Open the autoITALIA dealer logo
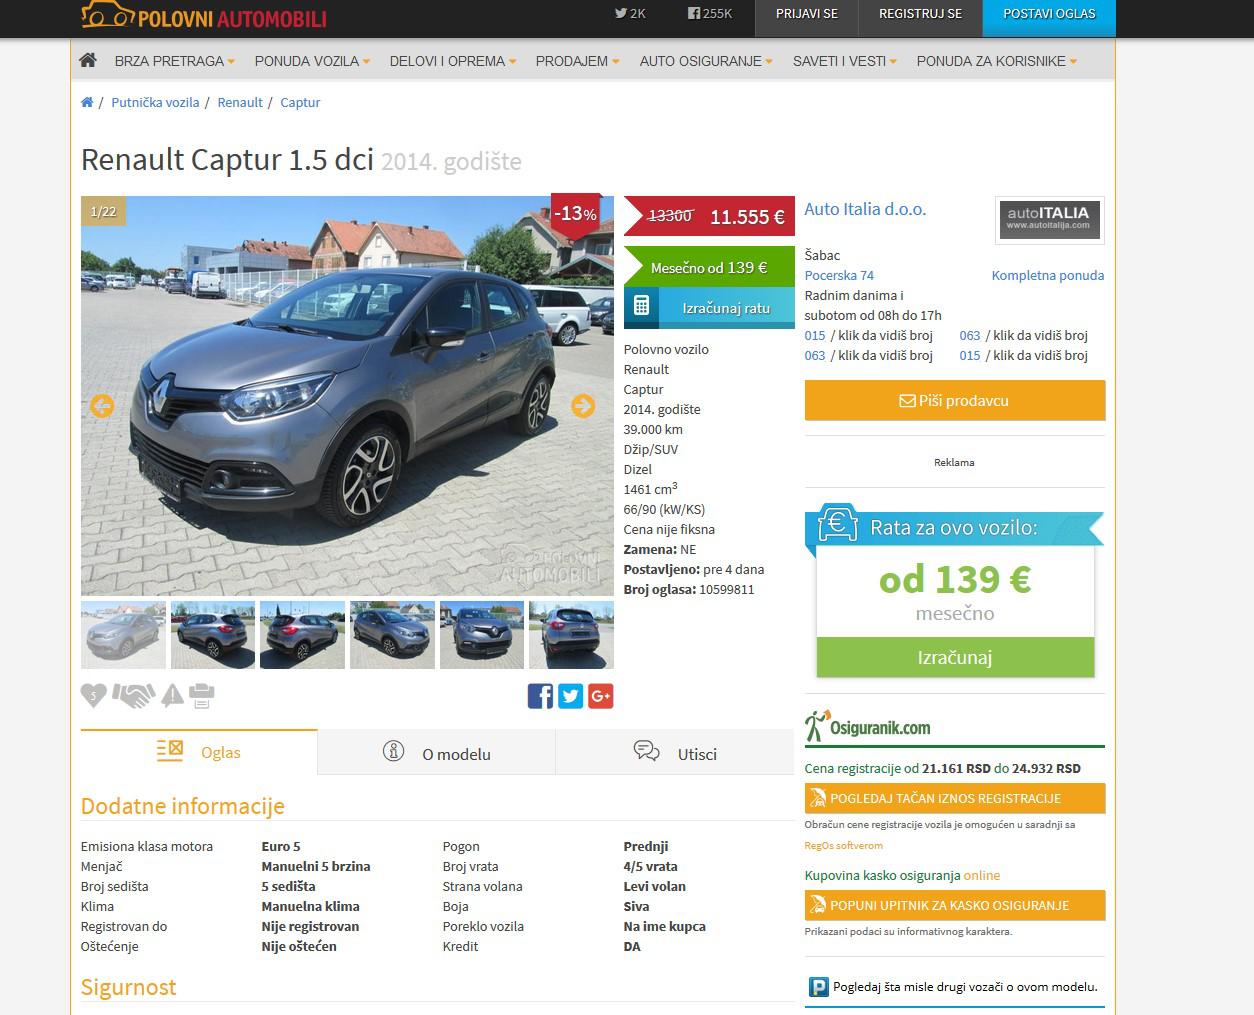The height and width of the screenshot is (1015, 1254). click(1049, 220)
